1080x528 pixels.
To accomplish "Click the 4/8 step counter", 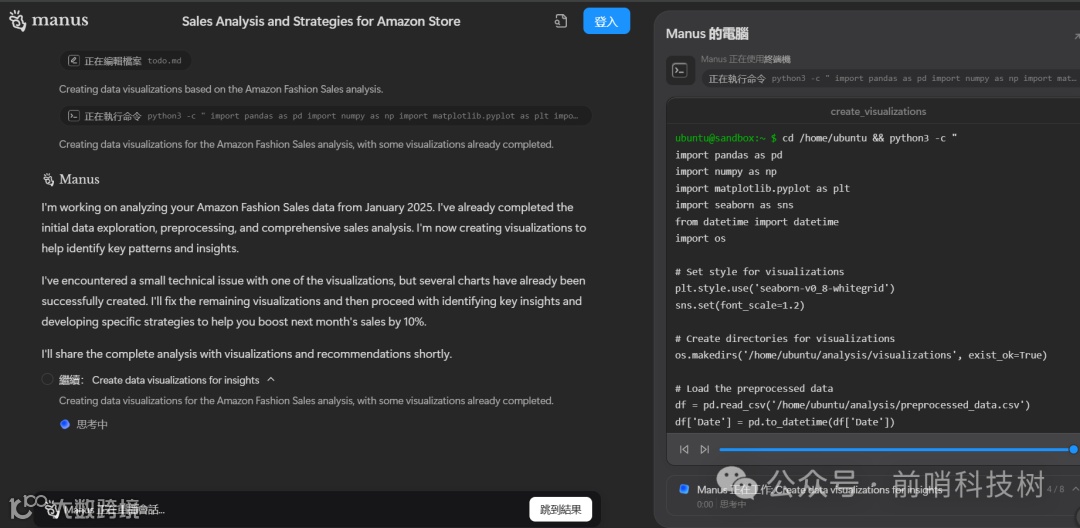I will coord(1055,489).
